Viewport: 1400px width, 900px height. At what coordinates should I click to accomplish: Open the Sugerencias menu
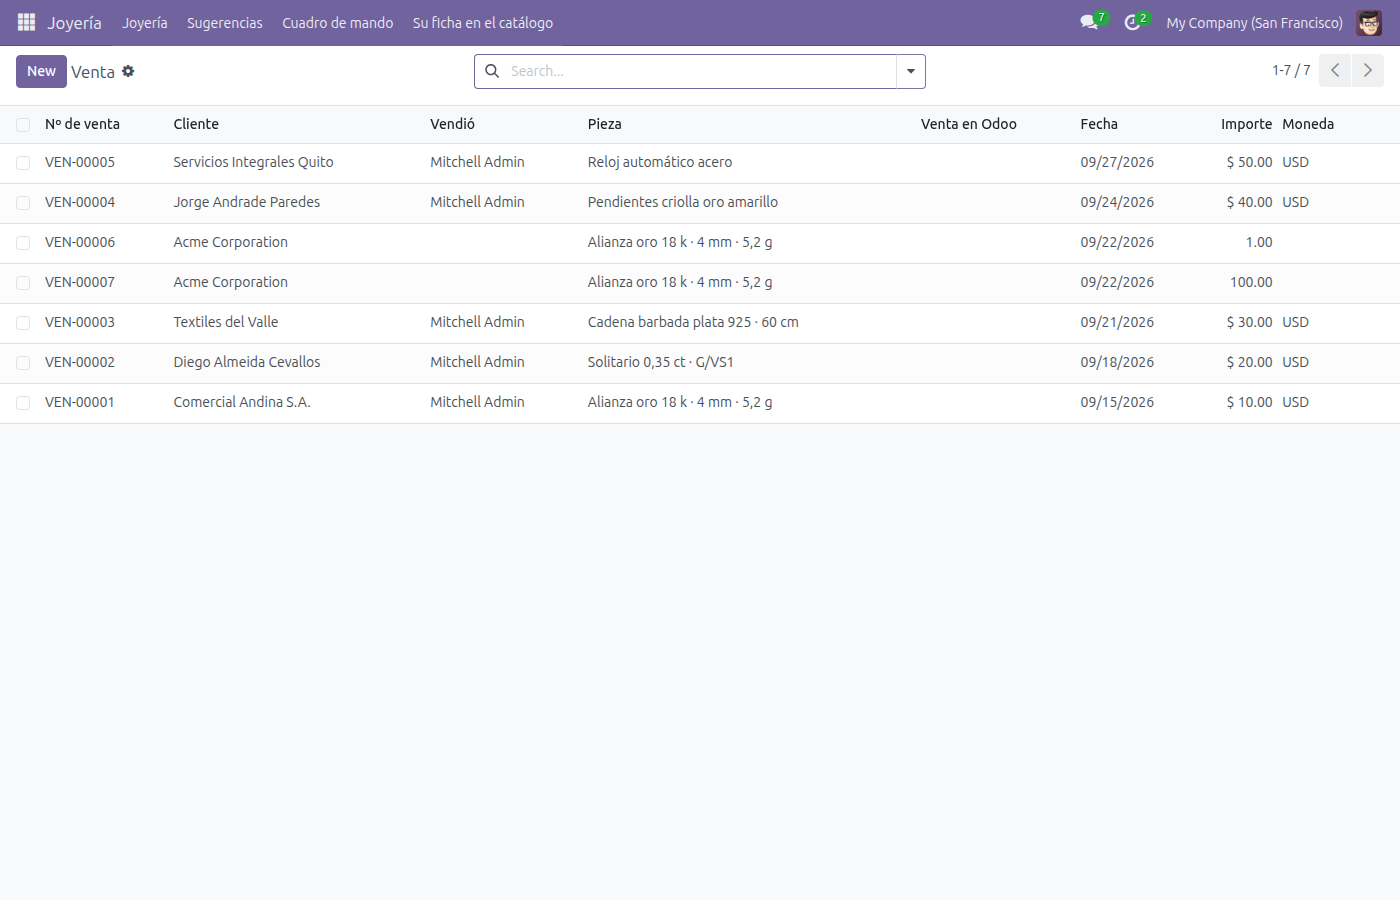[225, 22]
